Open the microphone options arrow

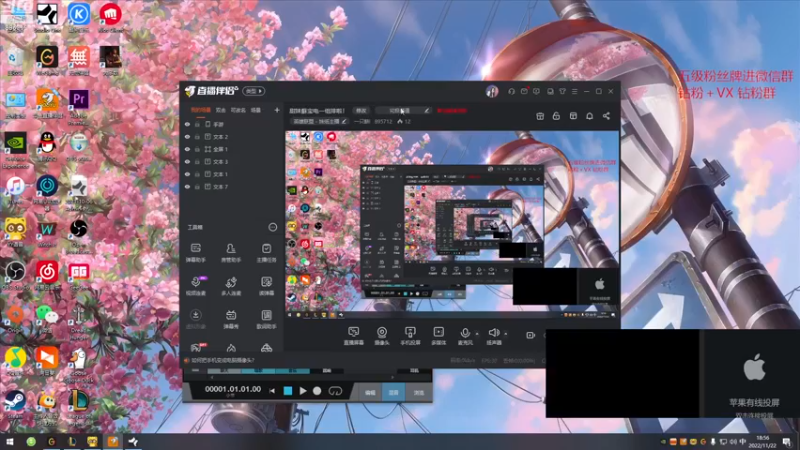(477, 334)
